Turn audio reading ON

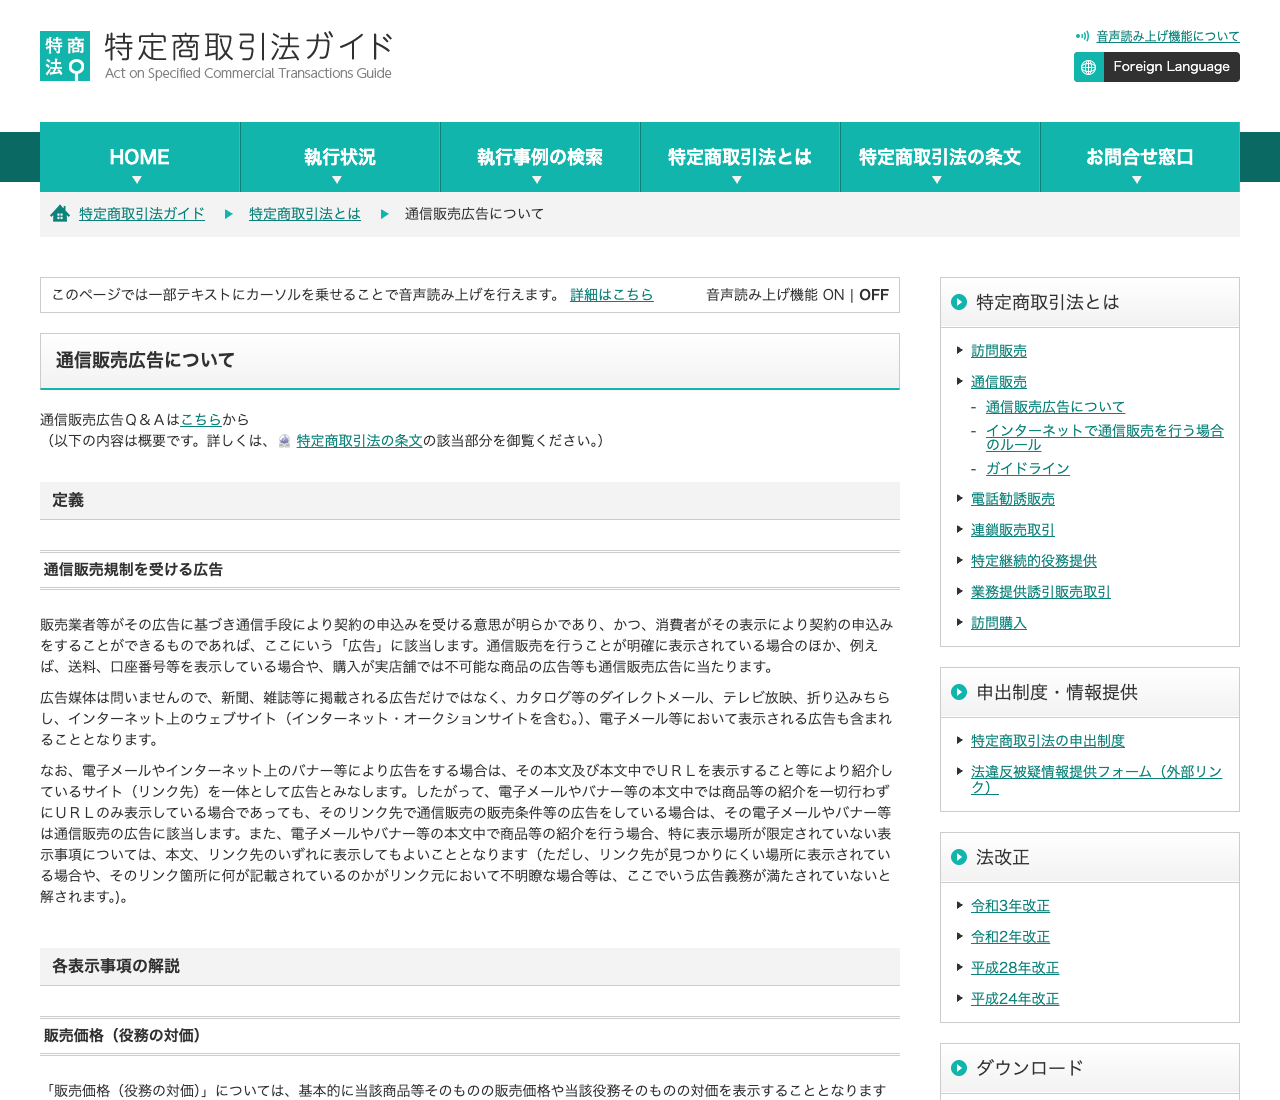click(834, 295)
